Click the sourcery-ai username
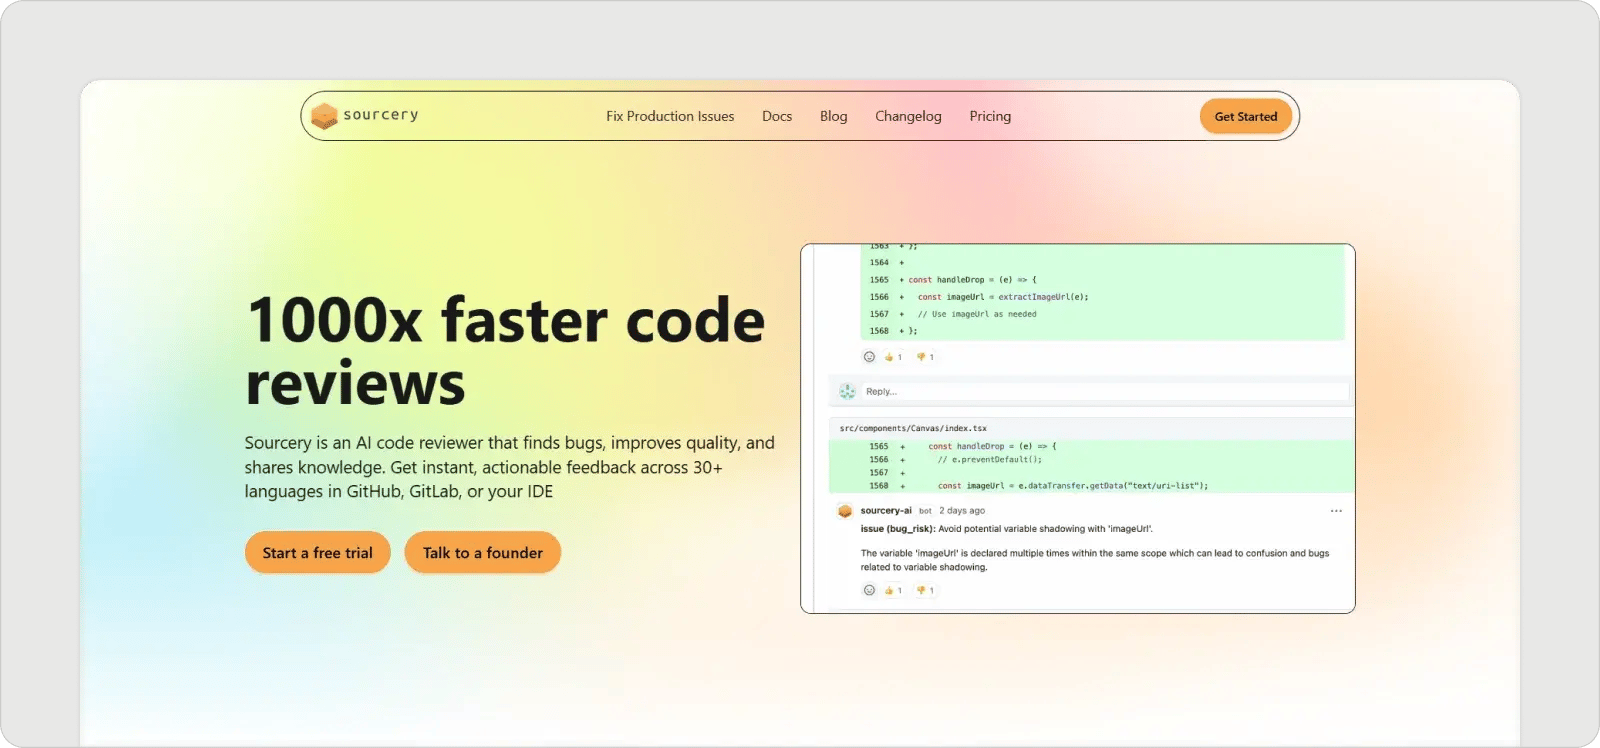 click(x=886, y=510)
